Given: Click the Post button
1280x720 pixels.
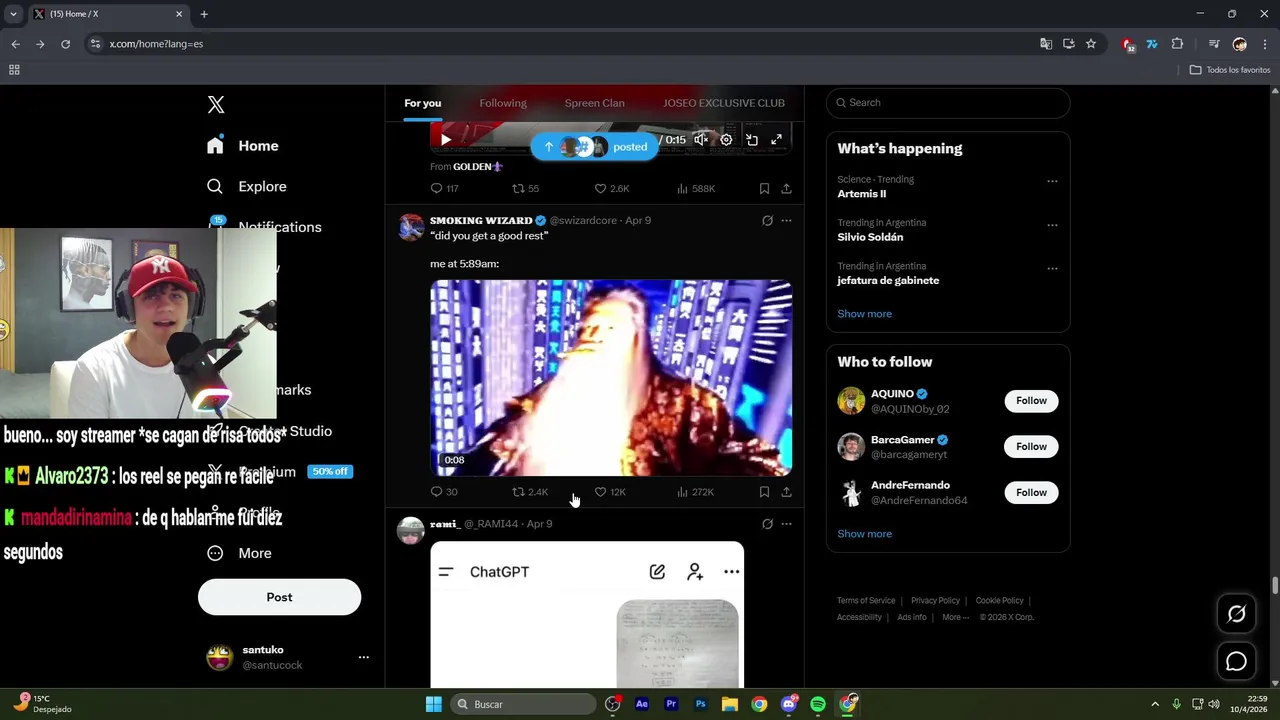Looking at the screenshot, I should (279, 597).
